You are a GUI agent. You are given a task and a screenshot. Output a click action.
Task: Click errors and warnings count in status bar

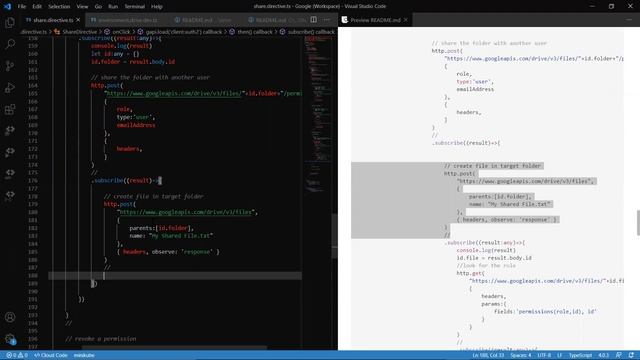tap(17, 355)
